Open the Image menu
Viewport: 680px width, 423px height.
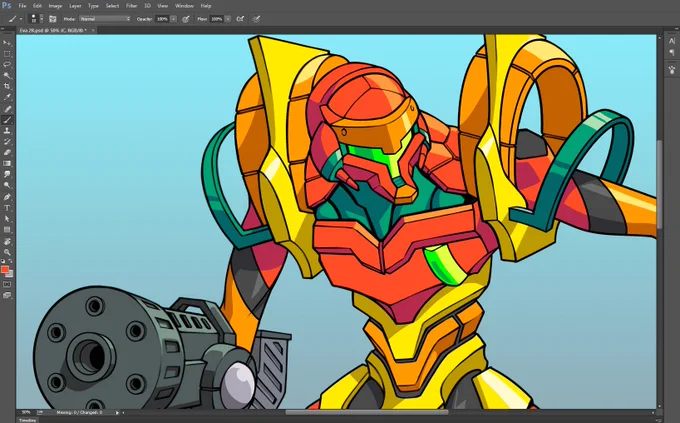pos(55,6)
